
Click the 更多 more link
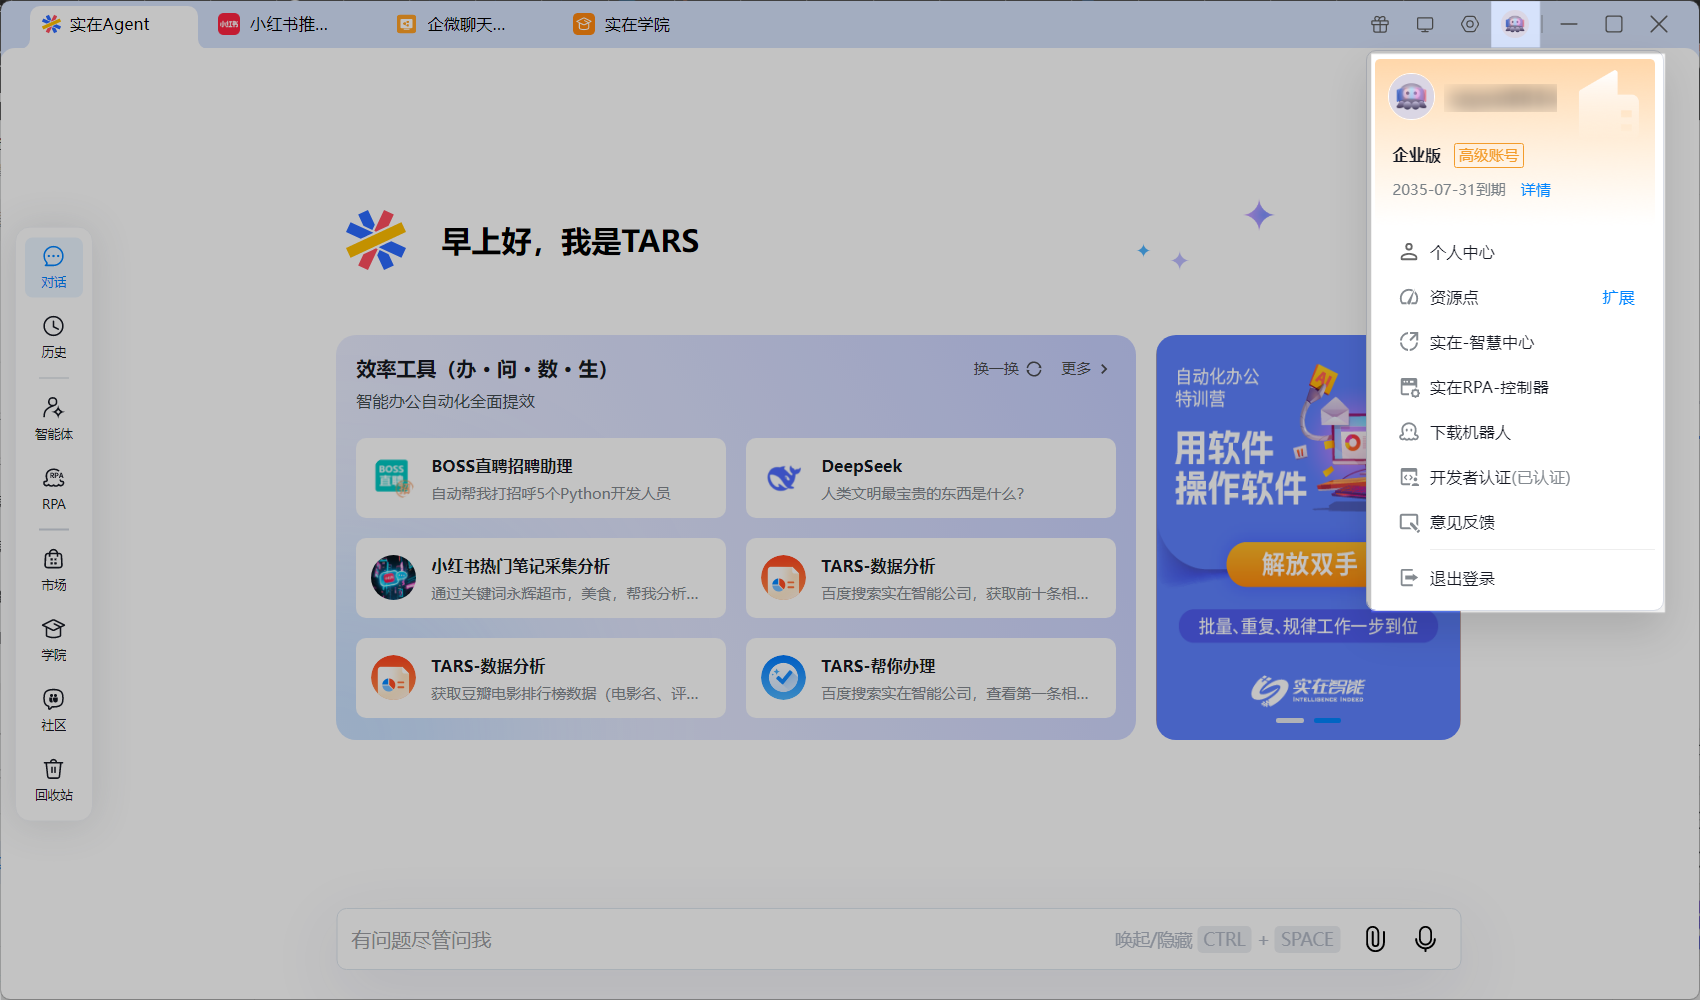1085,369
